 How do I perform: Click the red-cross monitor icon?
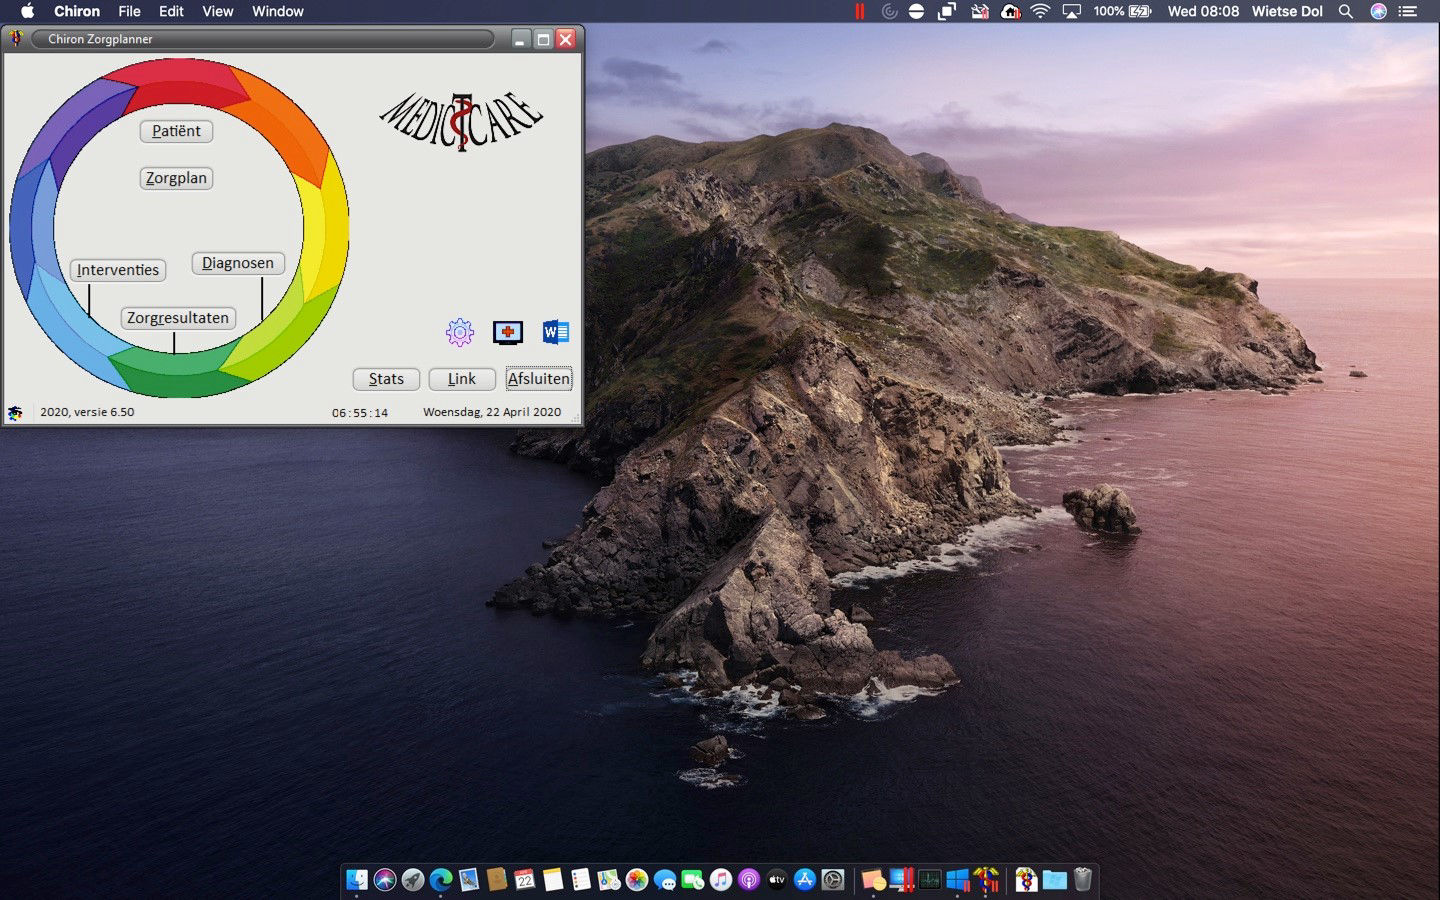(508, 332)
